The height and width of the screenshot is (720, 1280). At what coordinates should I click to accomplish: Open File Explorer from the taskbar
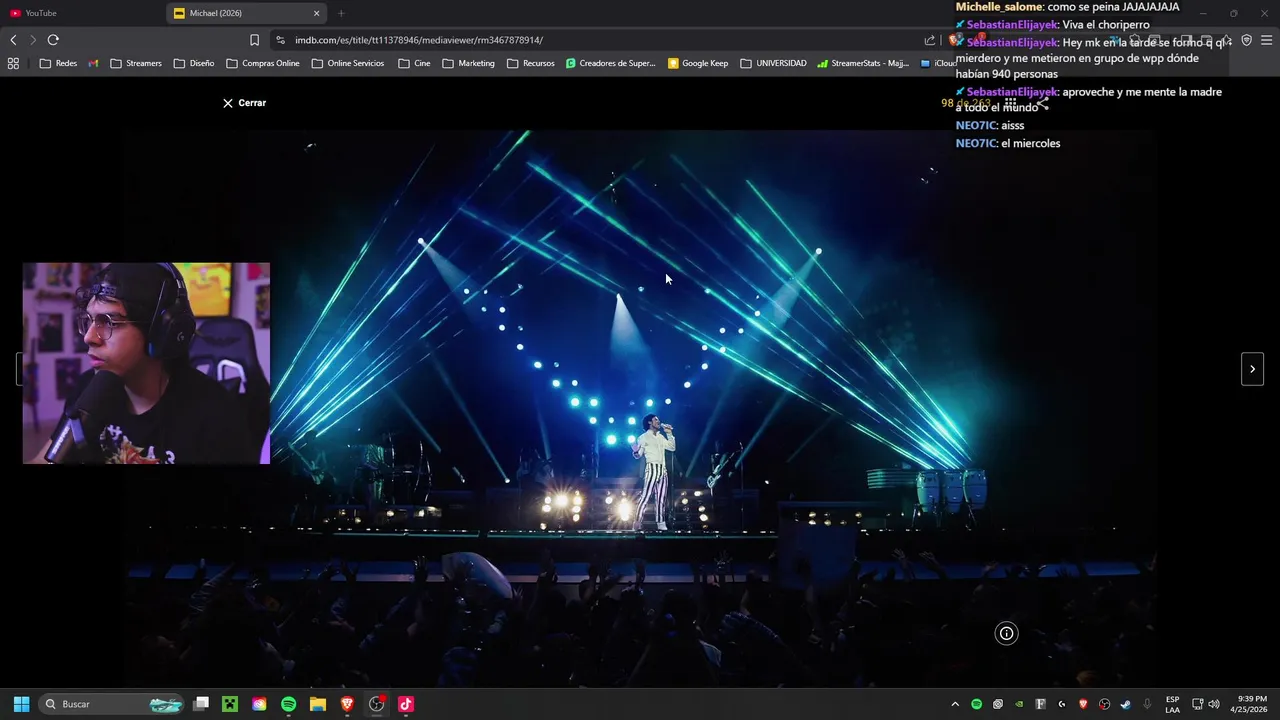(x=318, y=704)
